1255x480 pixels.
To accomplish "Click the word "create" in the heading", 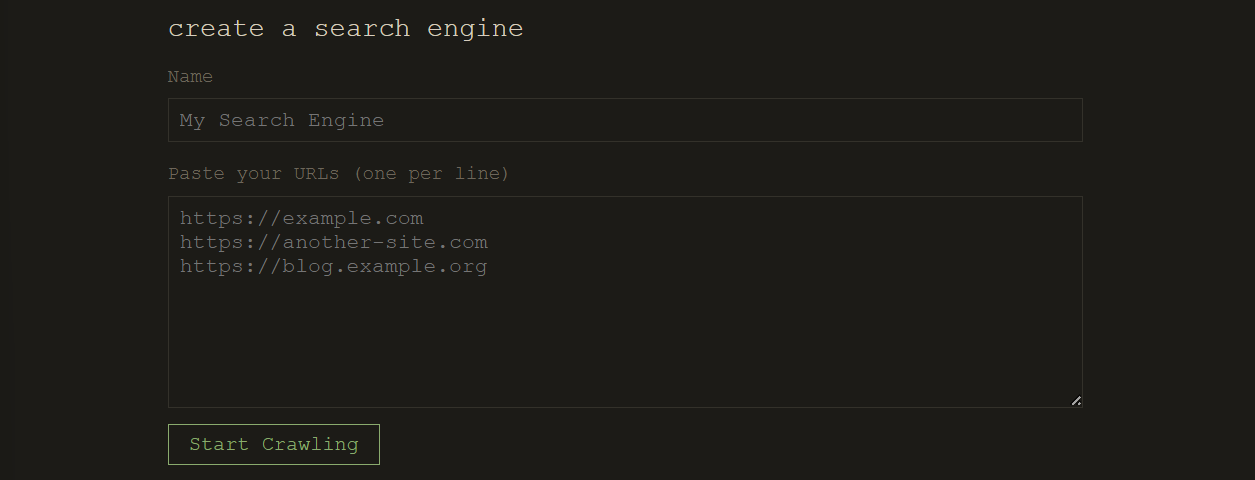I will (x=216, y=29).
